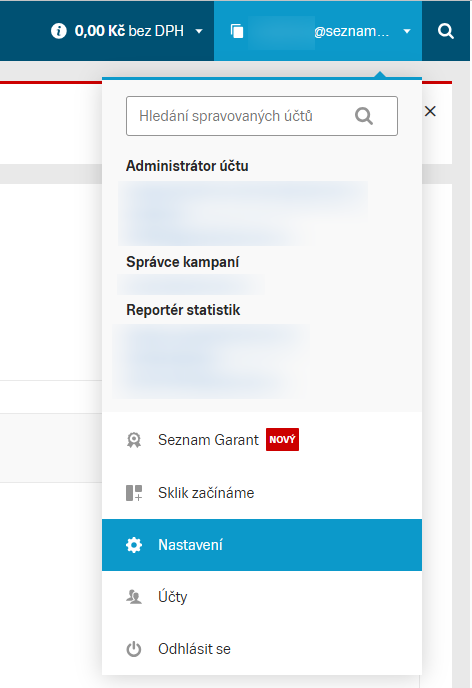Focus the Hledání spravovaných účtů search field
The width and height of the screenshot is (472, 688).
[262, 116]
